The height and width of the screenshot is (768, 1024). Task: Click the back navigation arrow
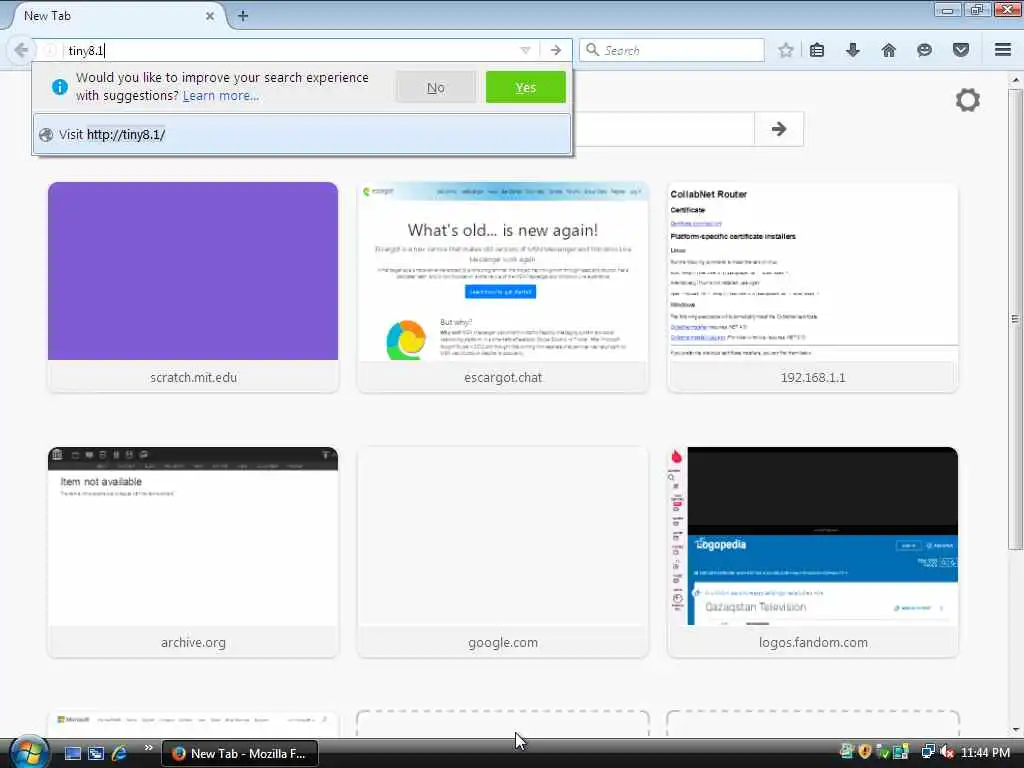21,50
